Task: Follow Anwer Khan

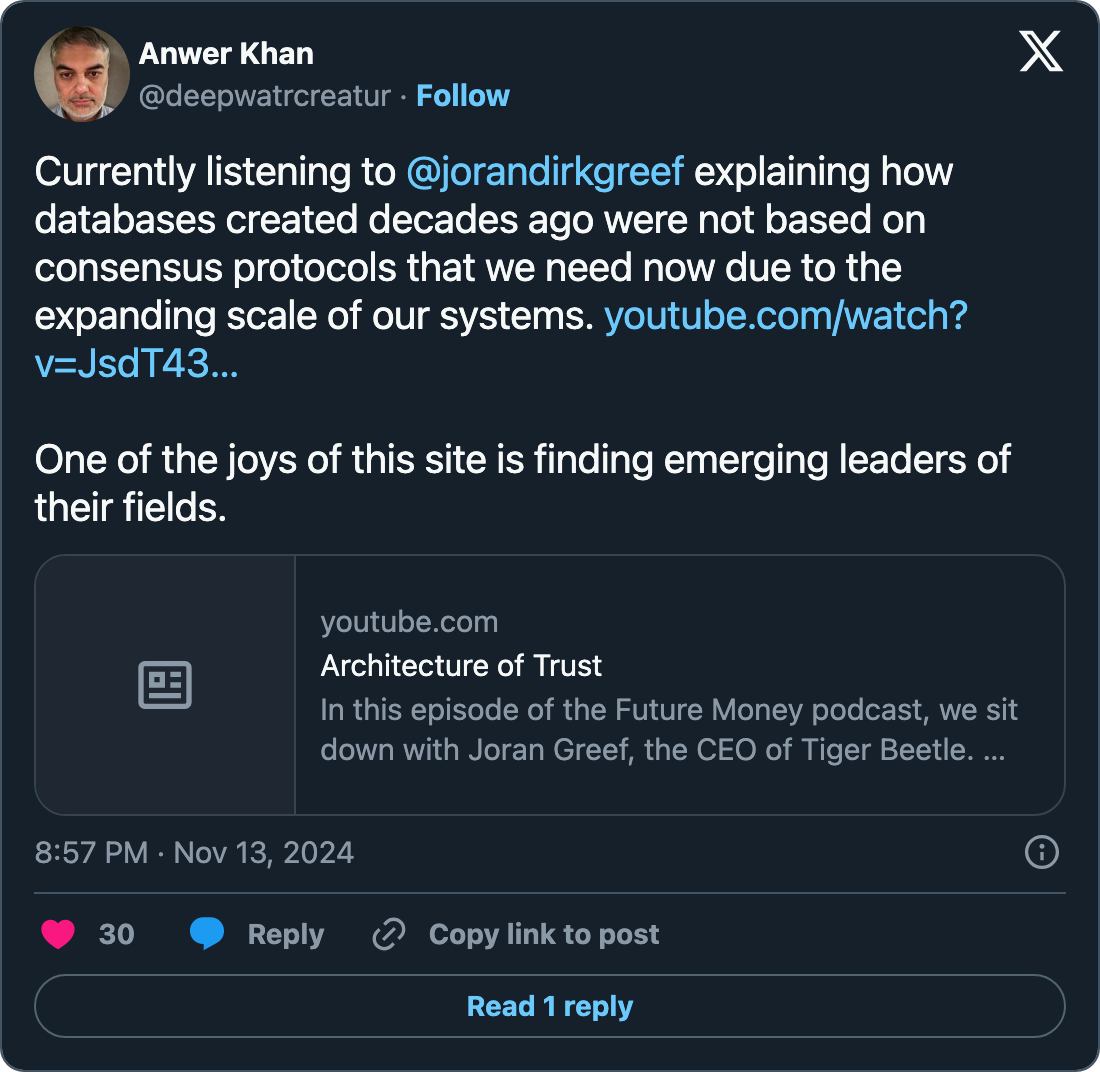Action: point(463,96)
